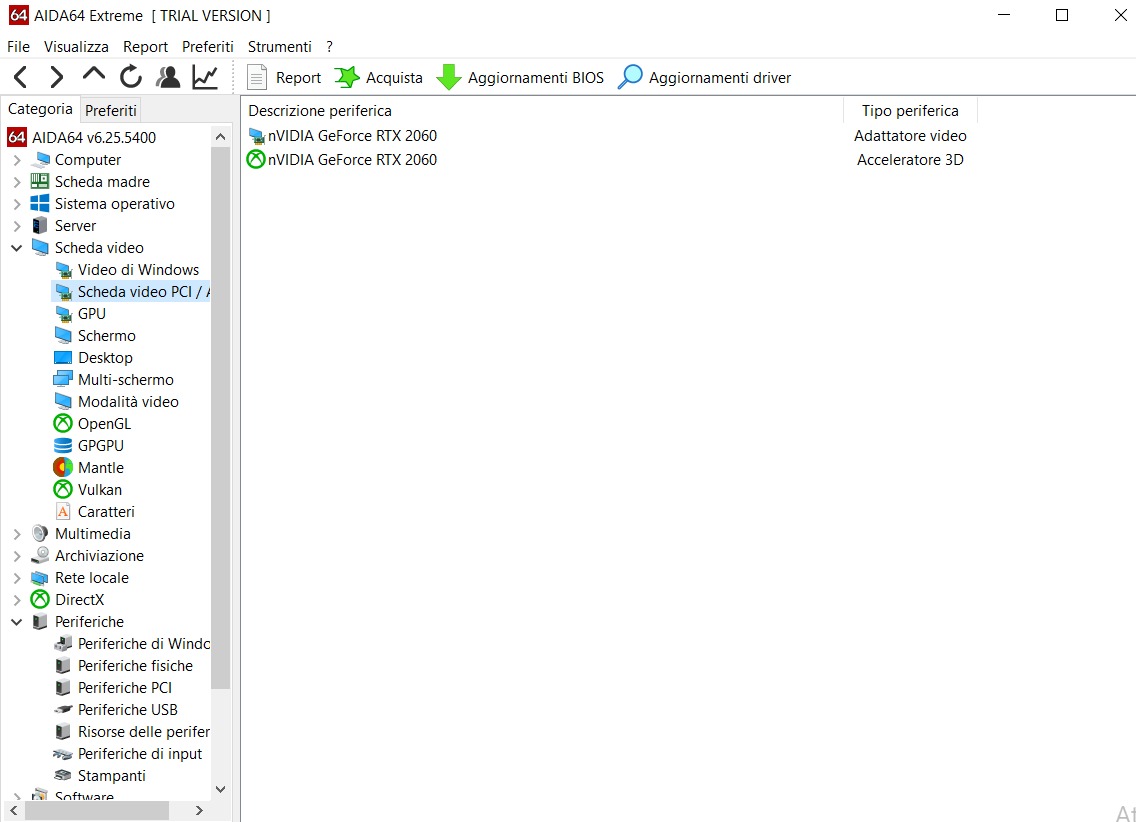Click the Periferiche USB connector icon
The image size is (1136, 822).
click(63, 710)
